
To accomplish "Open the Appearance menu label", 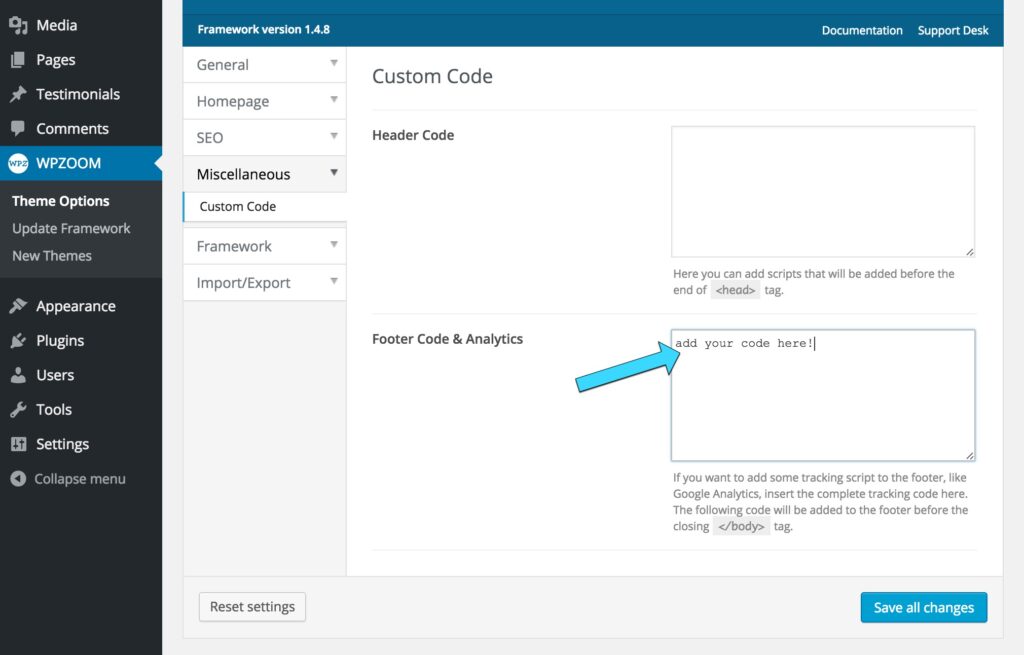I will click(x=76, y=306).
